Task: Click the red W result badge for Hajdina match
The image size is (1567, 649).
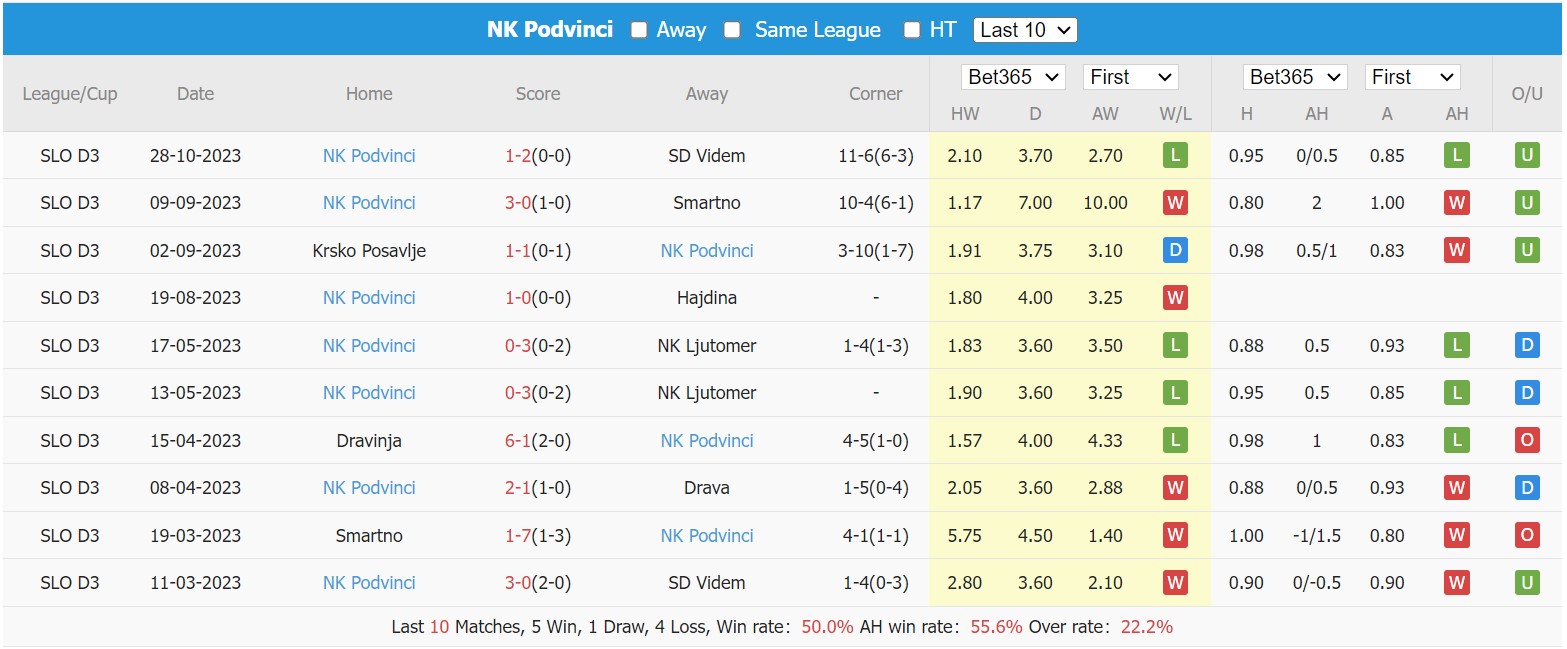Action: tap(1175, 298)
